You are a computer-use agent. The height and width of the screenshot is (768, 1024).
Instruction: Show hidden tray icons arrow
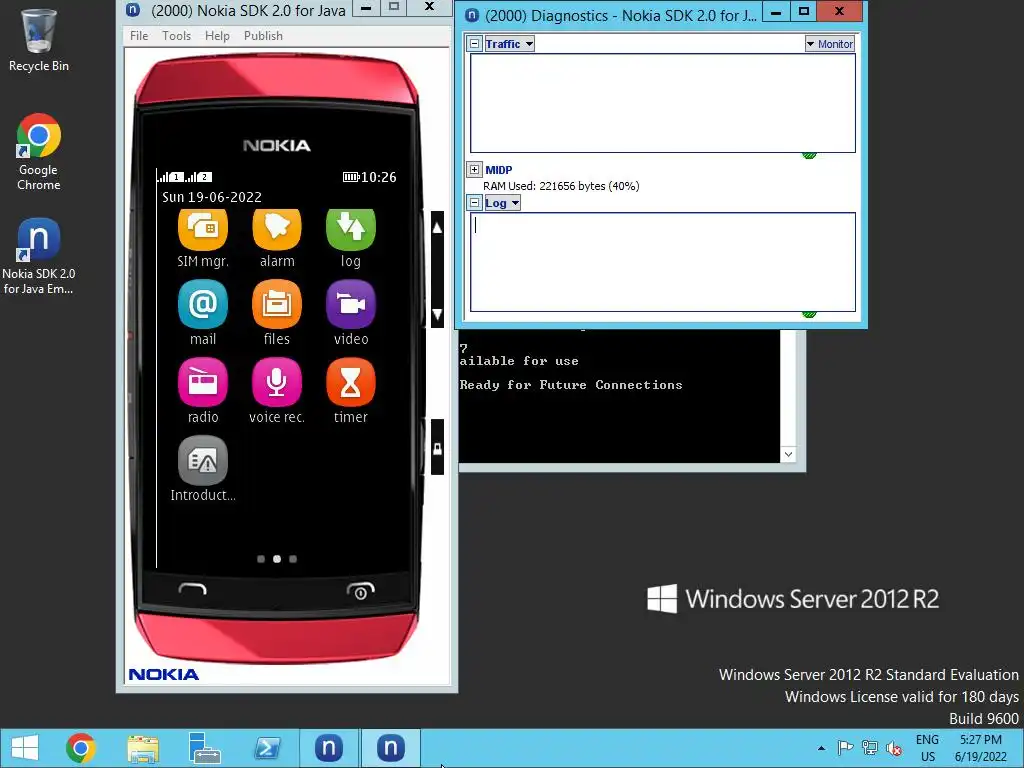tap(821, 748)
